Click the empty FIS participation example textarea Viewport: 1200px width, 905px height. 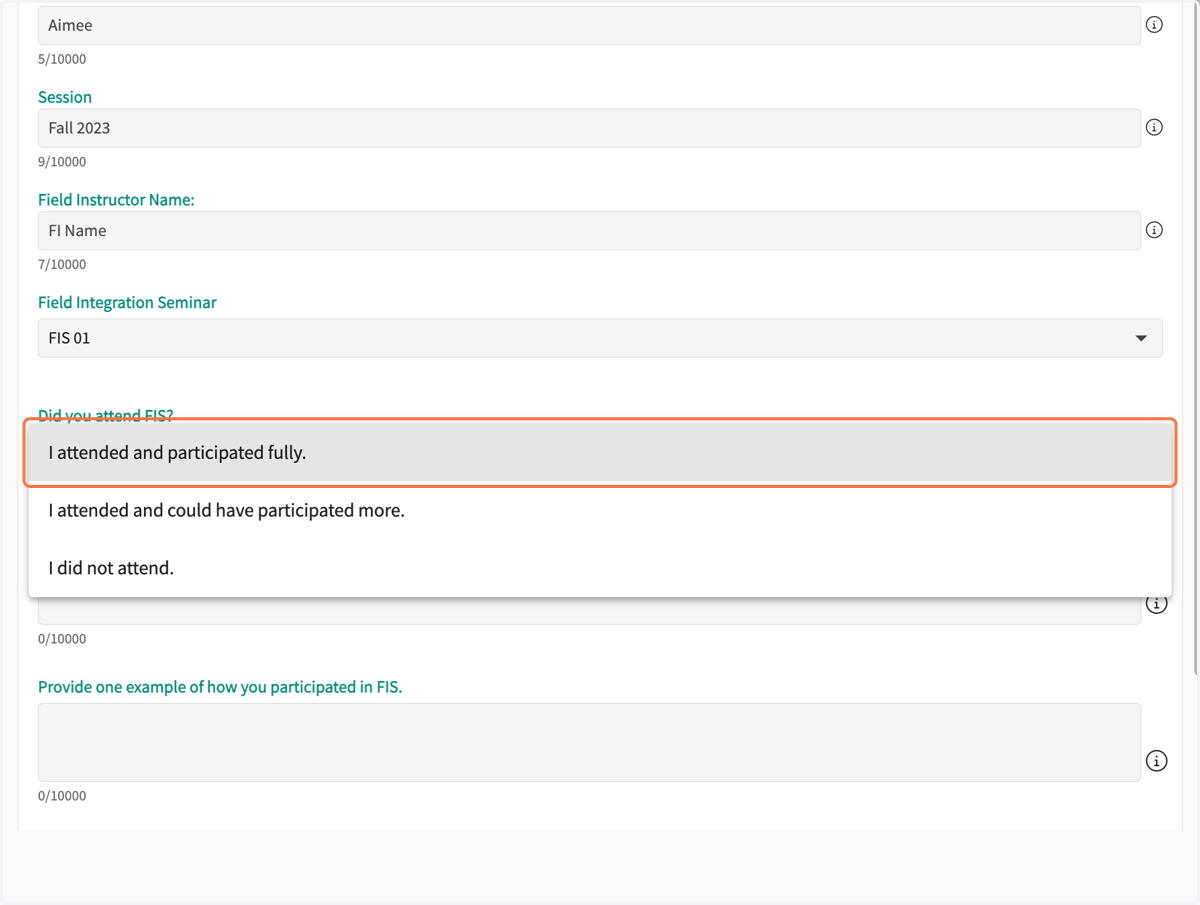pos(589,742)
